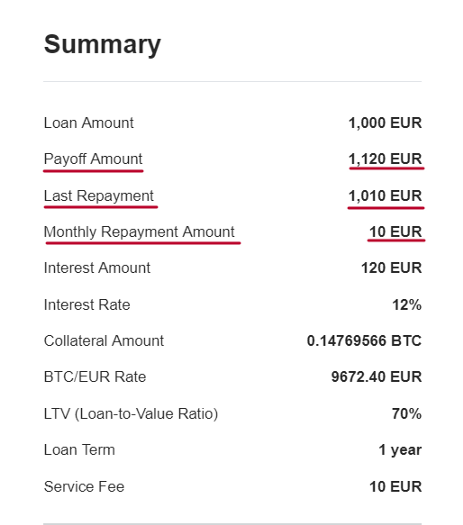Select the Monthly Repayment Amount label
Screen dimensions: 463x525
pos(139,232)
